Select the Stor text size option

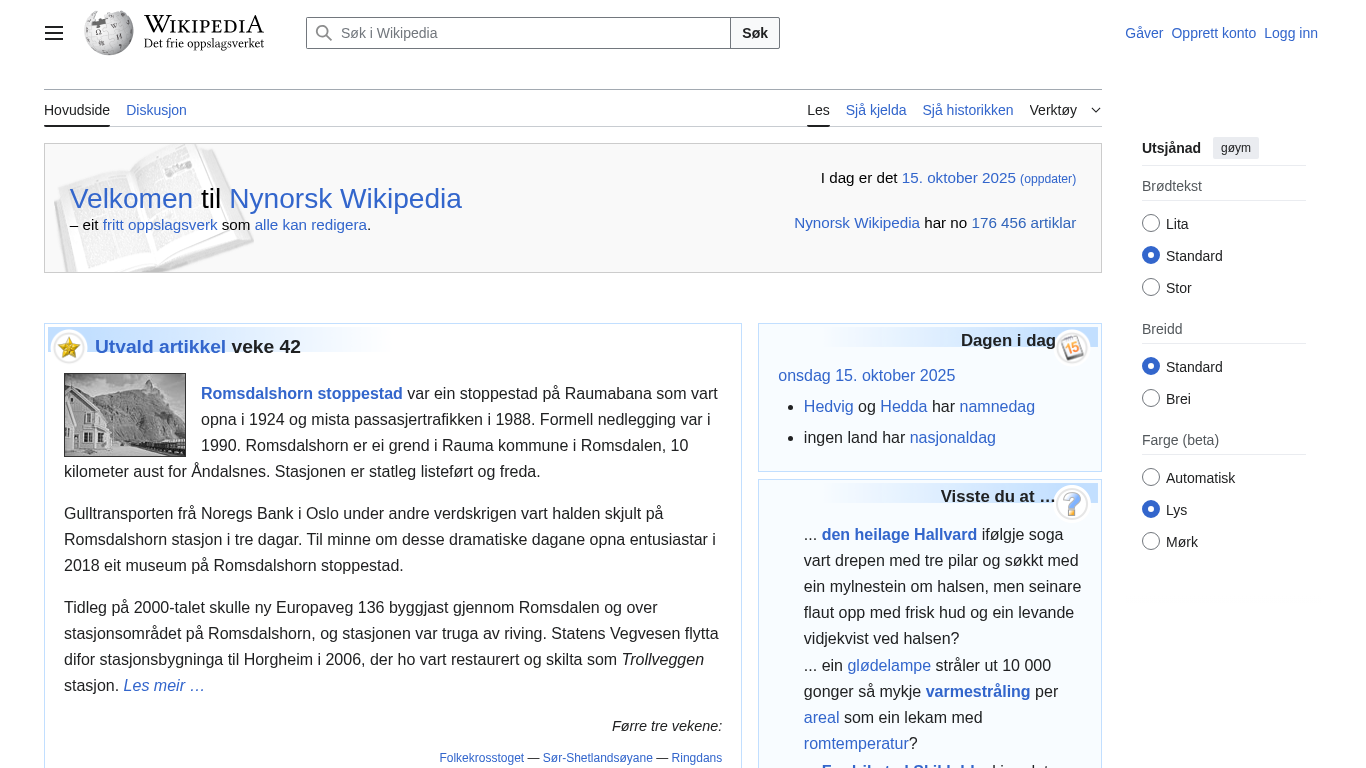click(1151, 288)
